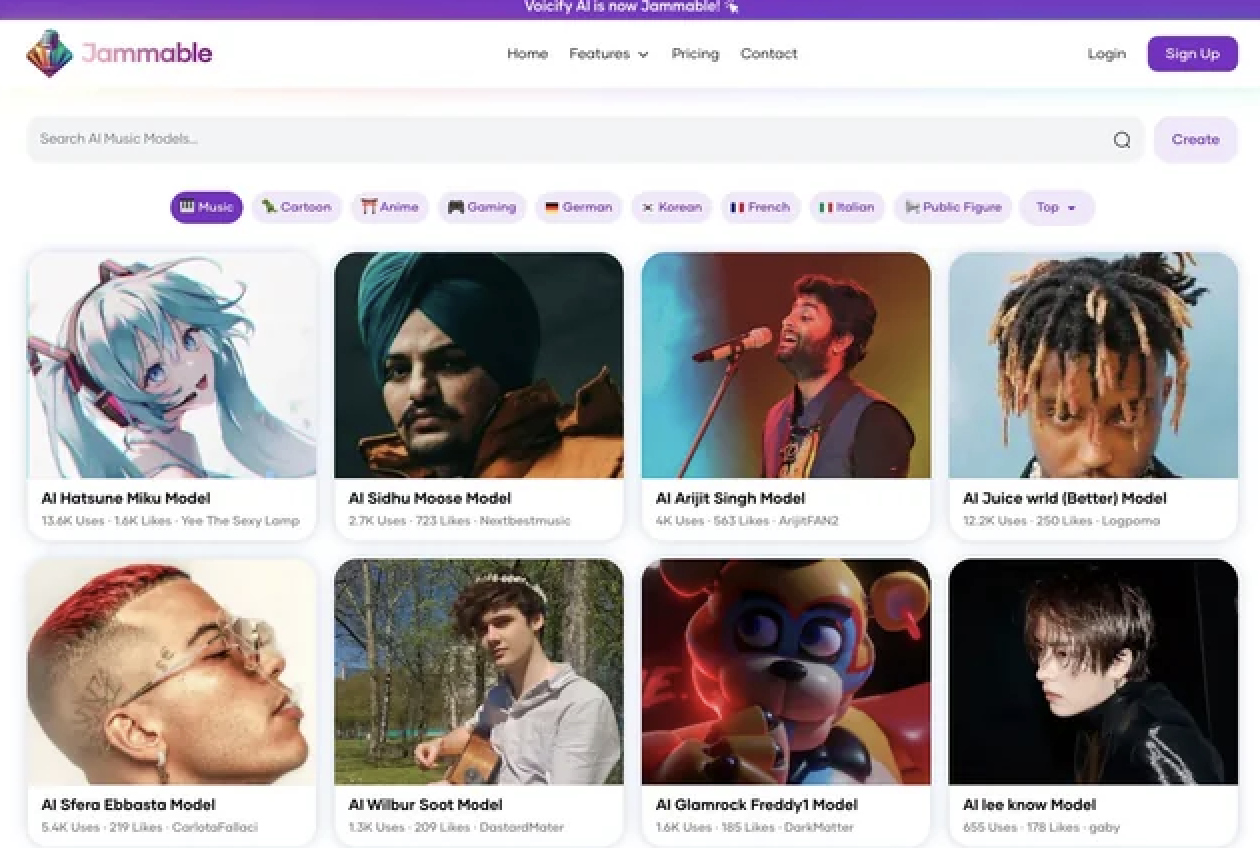Open the AI Hatsune Miku Model thumbnail
The width and height of the screenshot is (1260, 848).
click(172, 365)
